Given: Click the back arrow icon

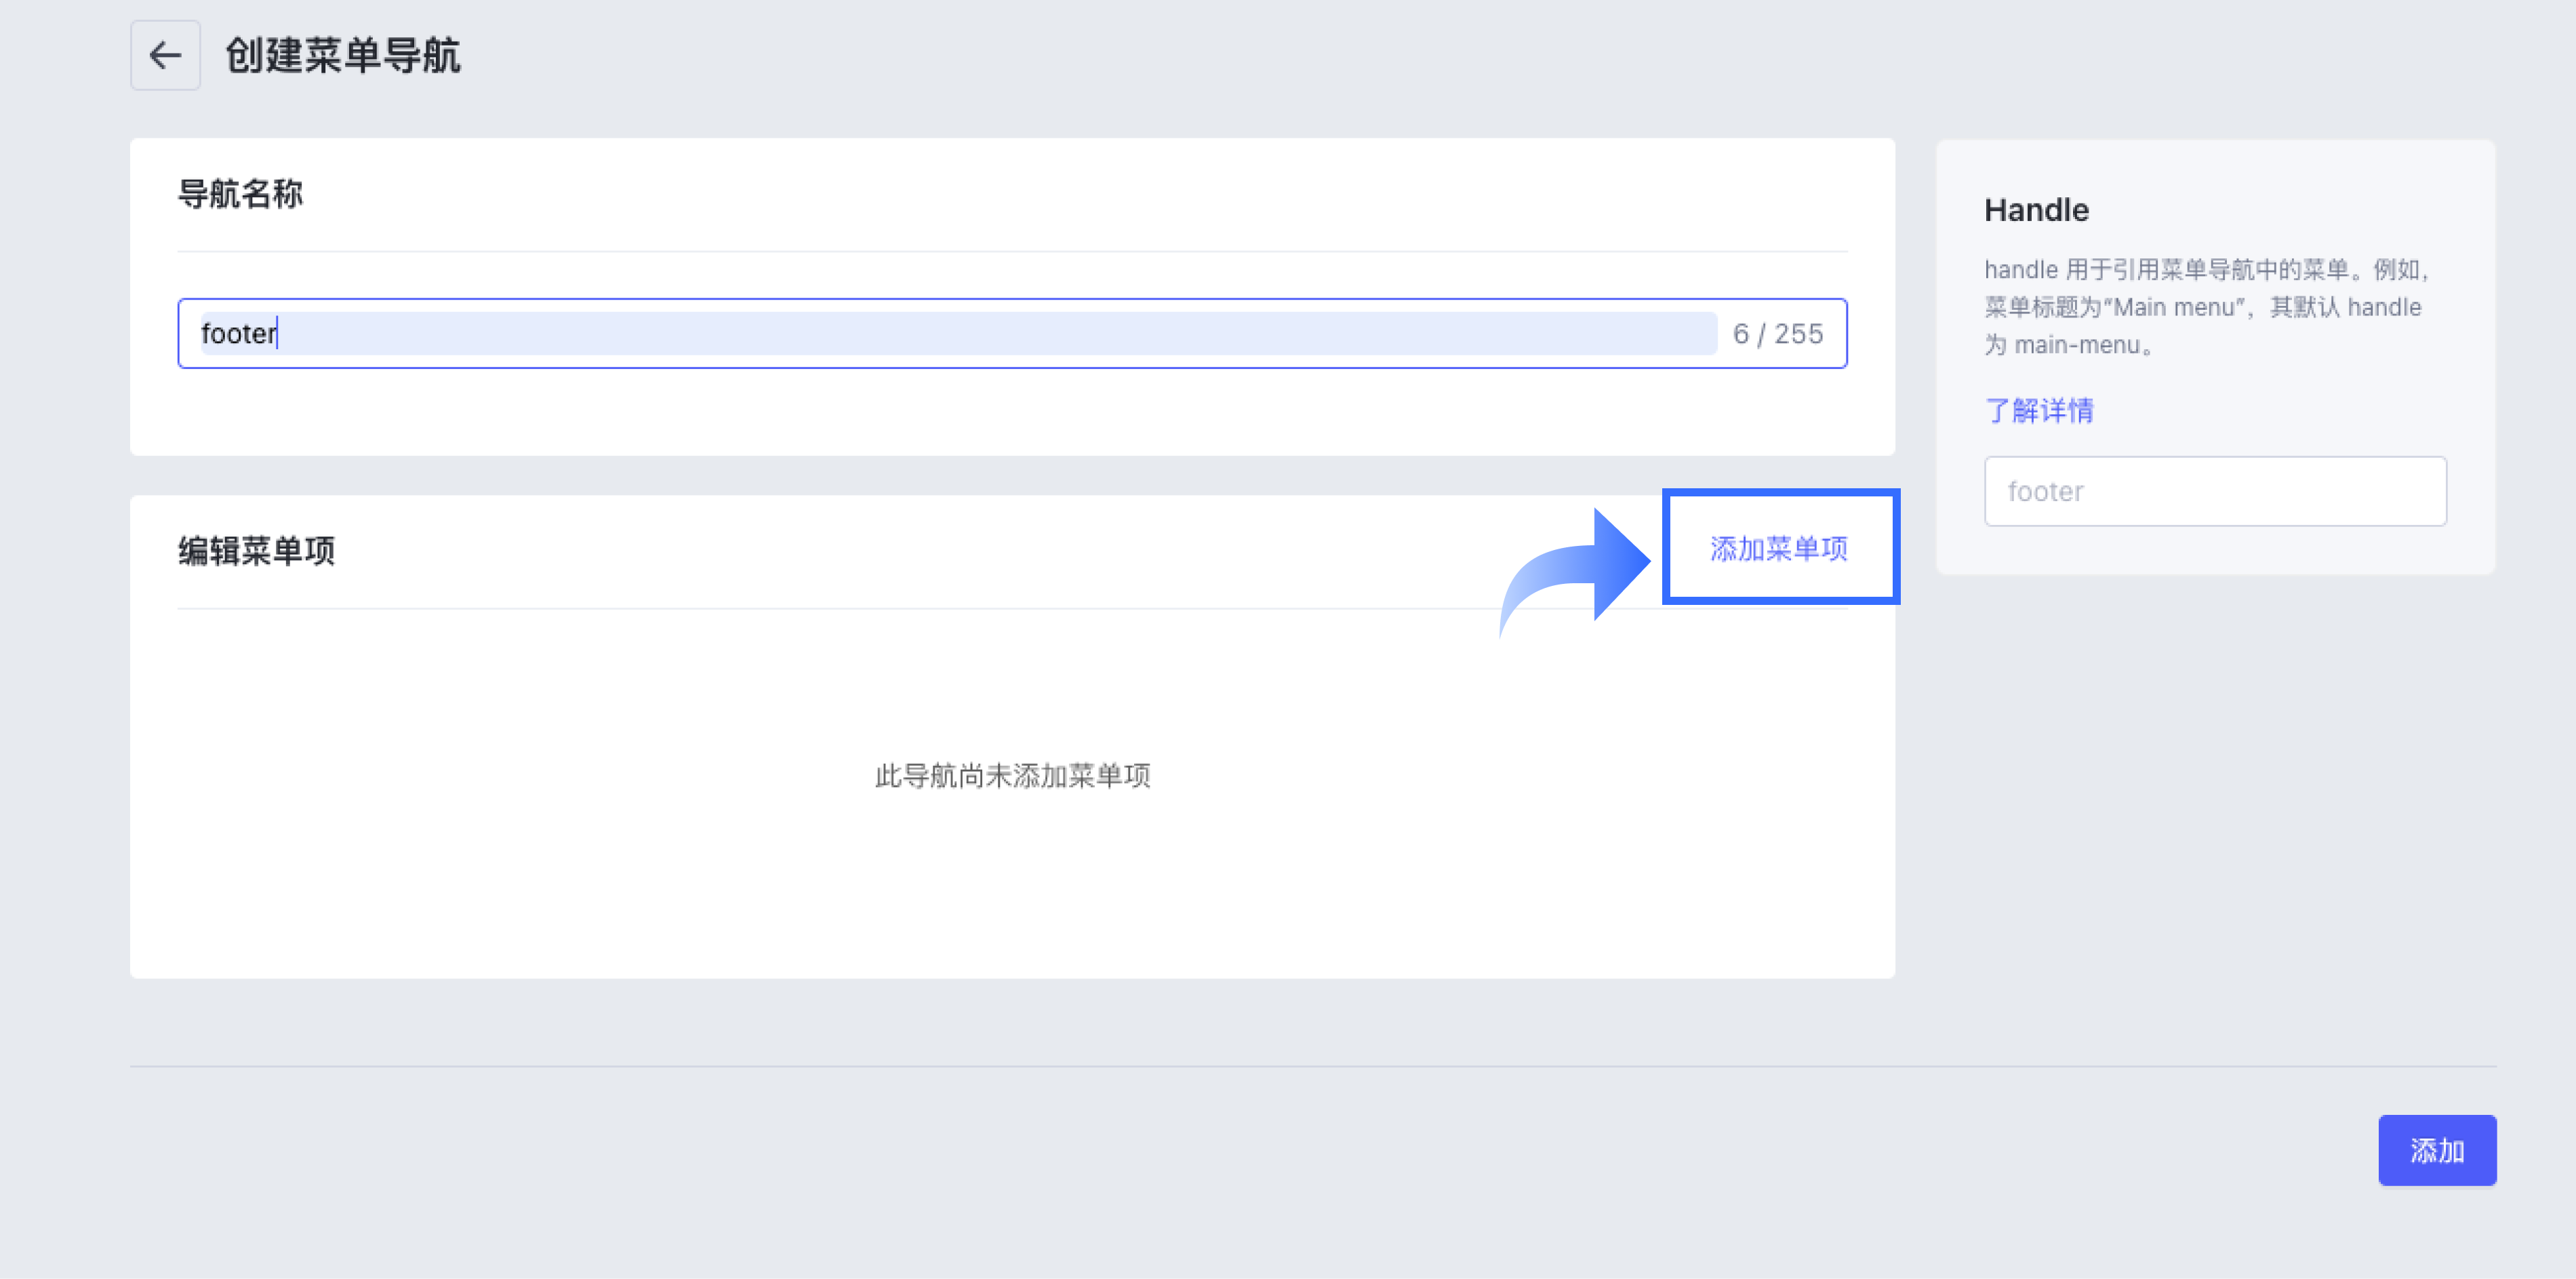Looking at the screenshot, I should click(165, 55).
